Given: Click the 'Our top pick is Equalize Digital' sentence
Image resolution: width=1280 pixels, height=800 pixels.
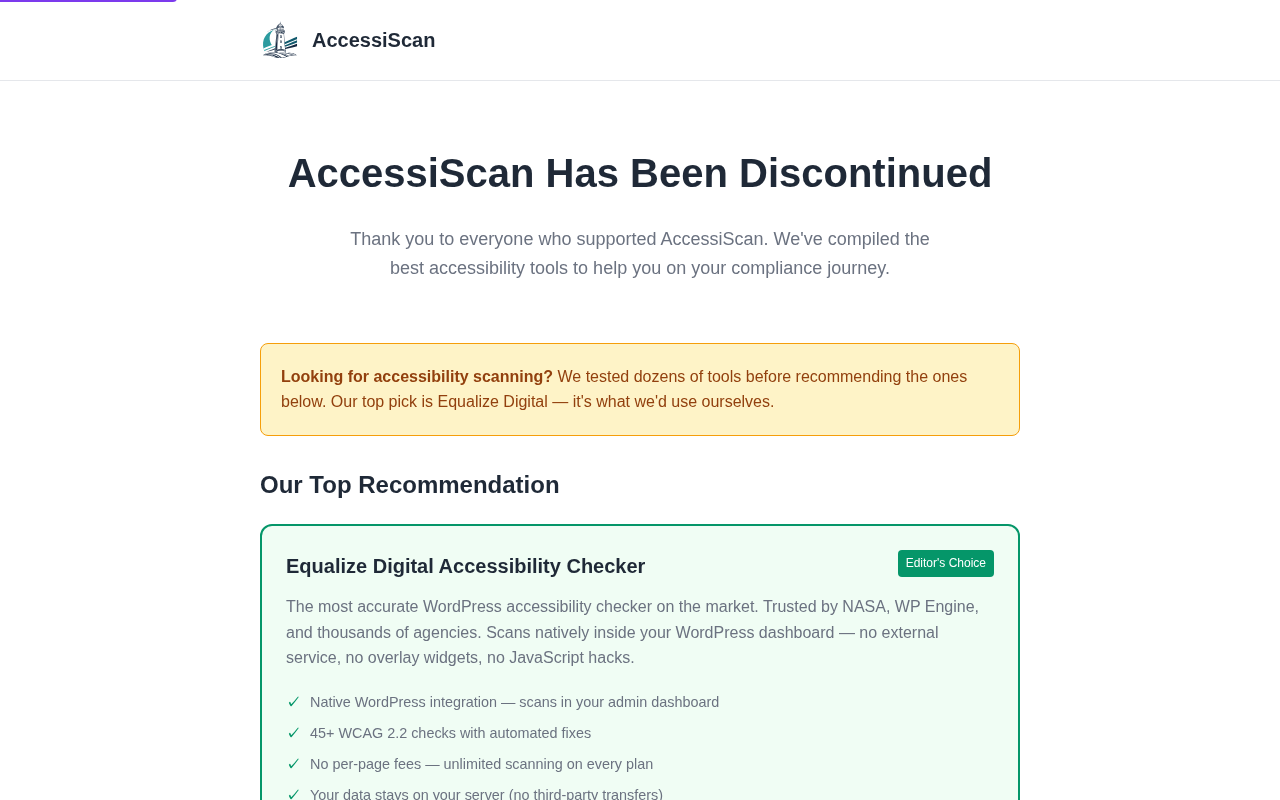Looking at the screenshot, I should click(552, 402).
